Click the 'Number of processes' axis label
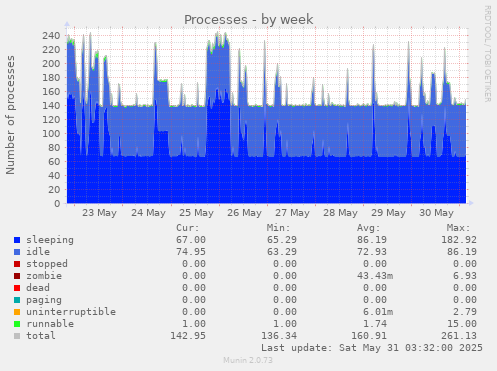497x371 pixels. click(10, 115)
